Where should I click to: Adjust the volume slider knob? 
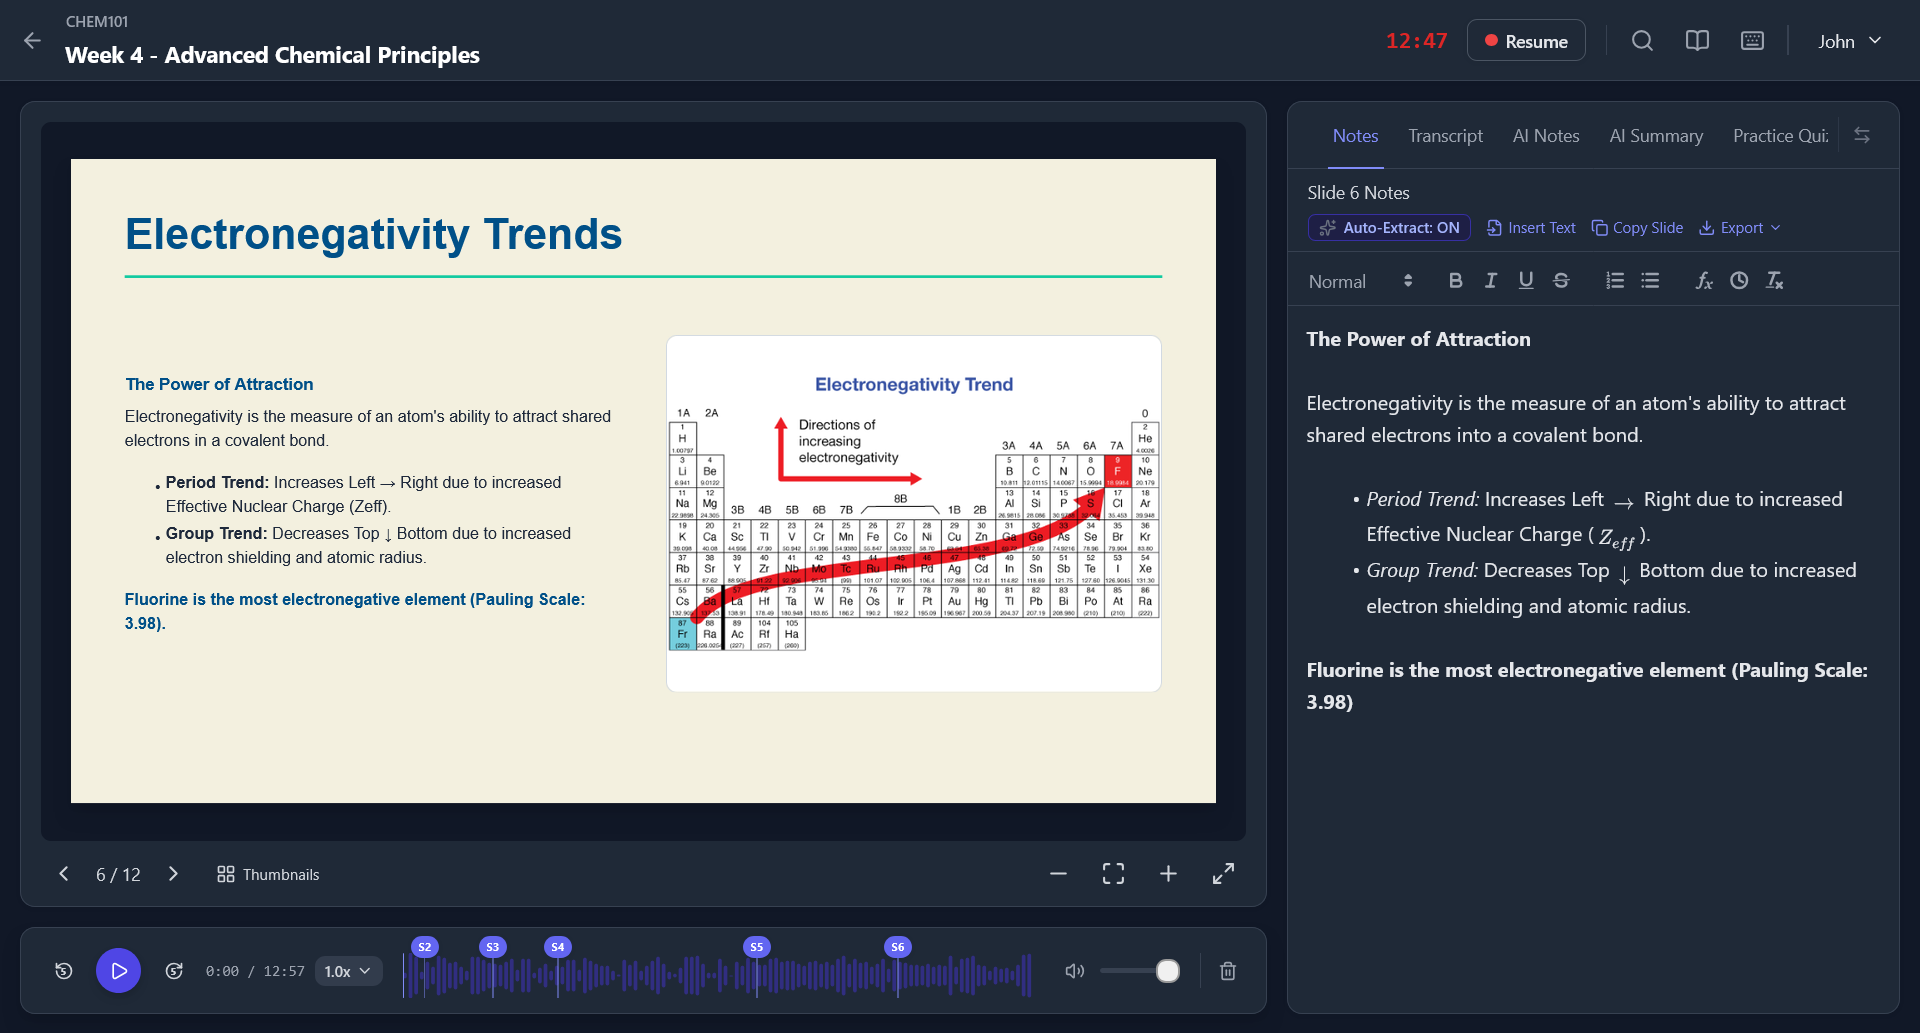pyautogui.click(x=1167, y=971)
